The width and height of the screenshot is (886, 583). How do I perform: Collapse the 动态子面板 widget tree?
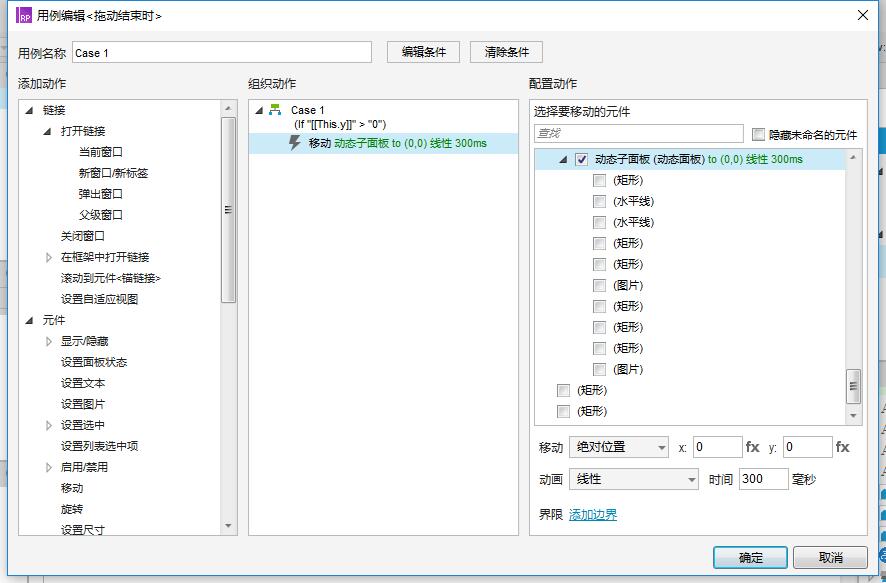(x=563, y=160)
